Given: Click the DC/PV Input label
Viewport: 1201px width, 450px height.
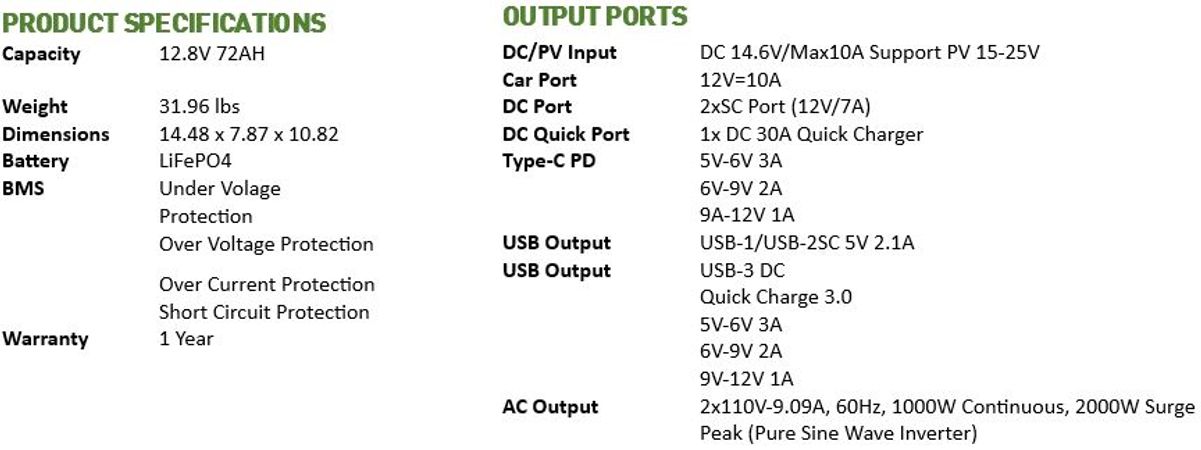Looking at the screenshot, I should click(559, 53).
